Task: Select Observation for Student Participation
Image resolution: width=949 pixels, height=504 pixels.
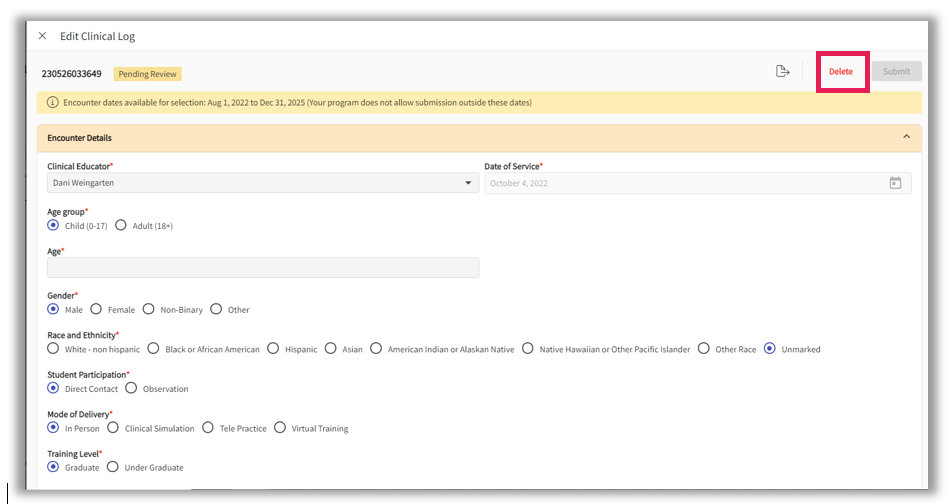Action: [x=131, y=389]
